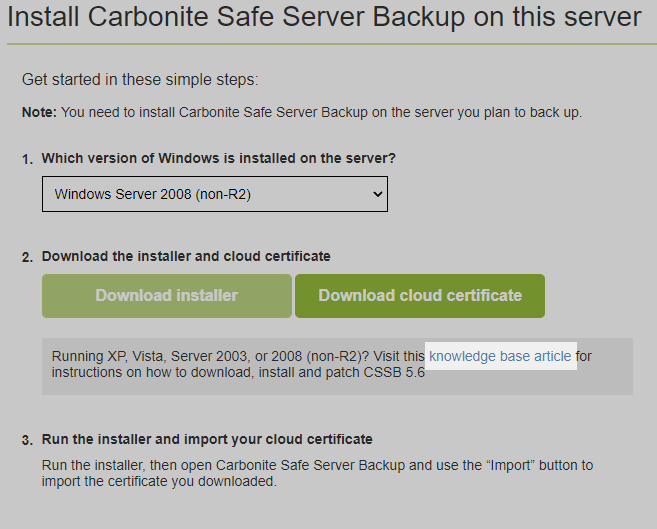The width and height of the screenshot is (657, 529).
Task: Click the Download cloud certificate button
Action: click(420, 296)
